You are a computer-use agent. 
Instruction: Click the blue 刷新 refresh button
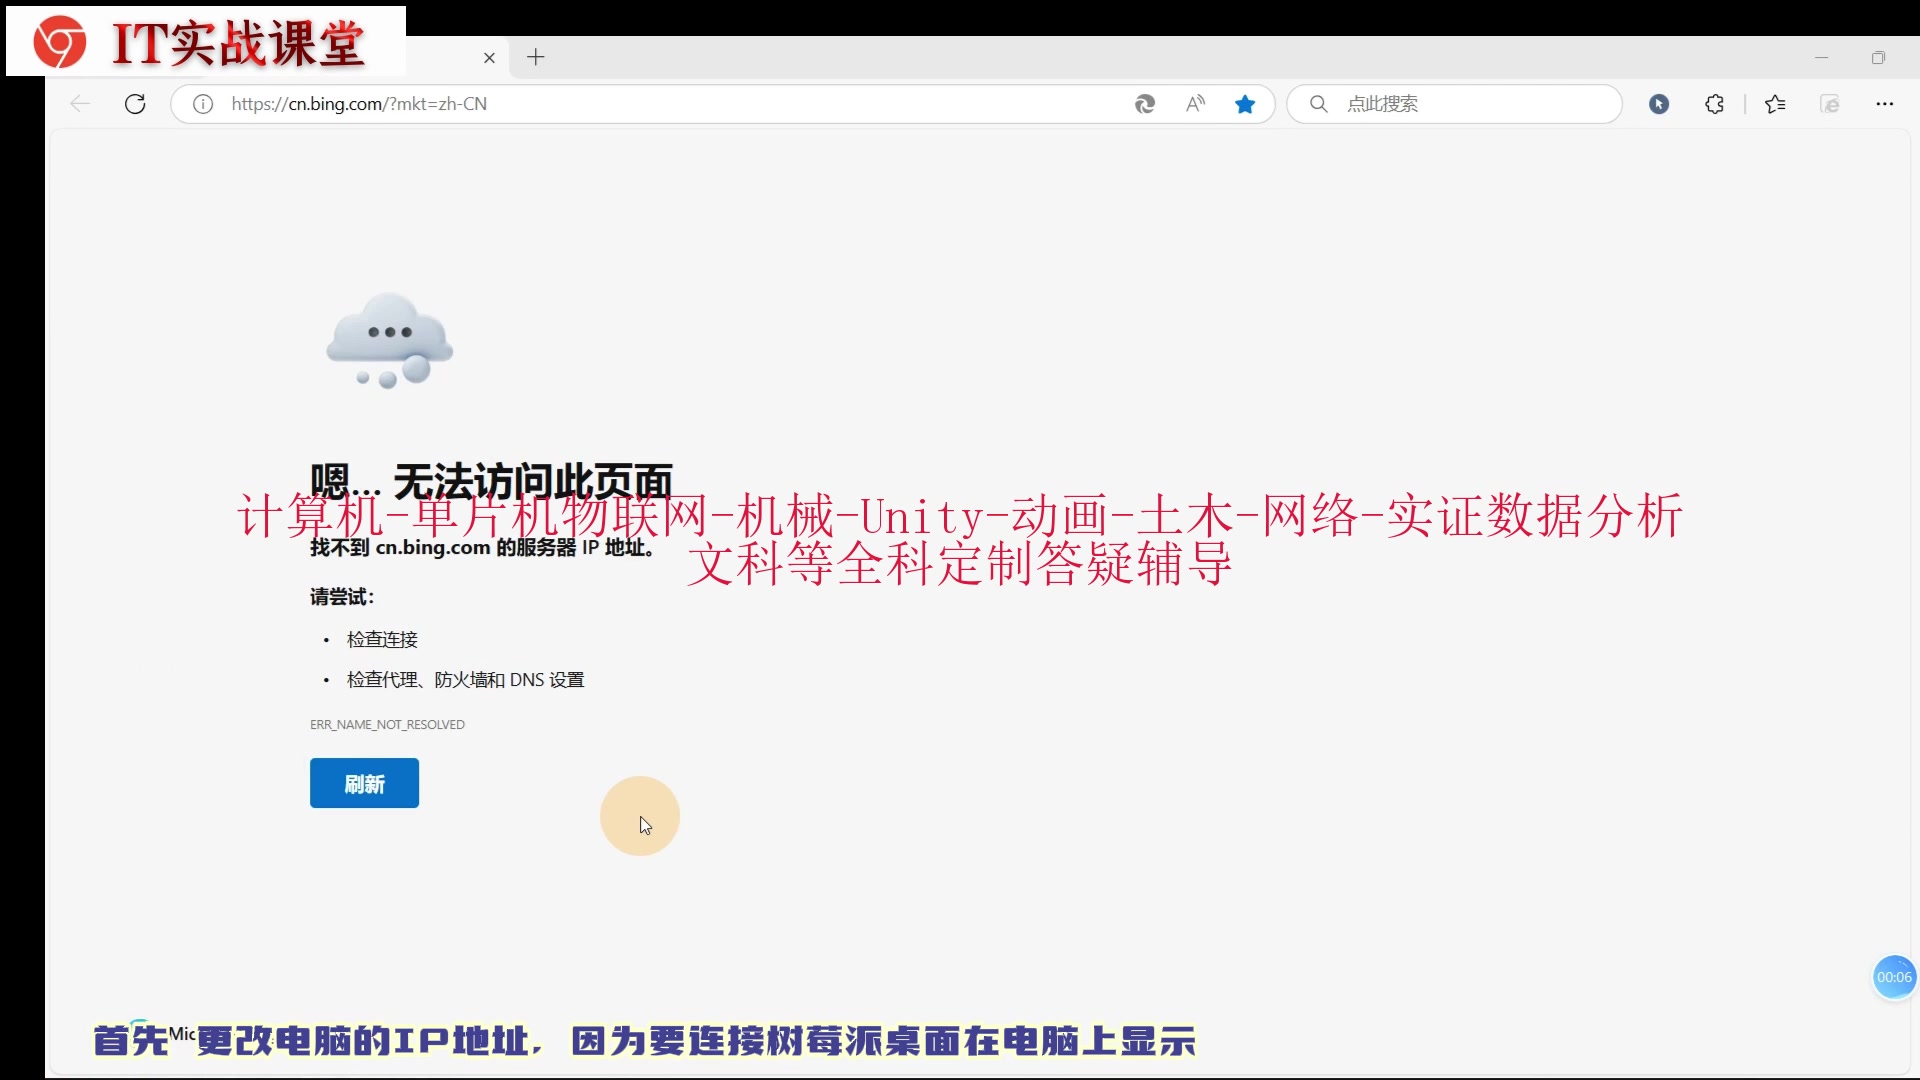[x=364, y=783]
